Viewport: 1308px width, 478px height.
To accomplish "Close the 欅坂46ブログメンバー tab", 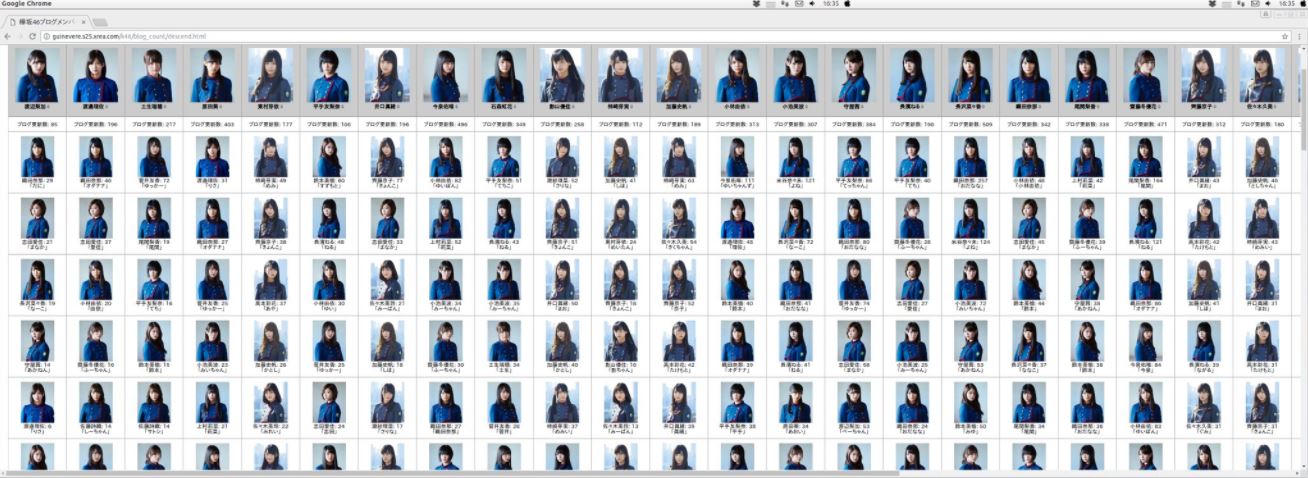I will pyautogui.click(x=83, y=20).
